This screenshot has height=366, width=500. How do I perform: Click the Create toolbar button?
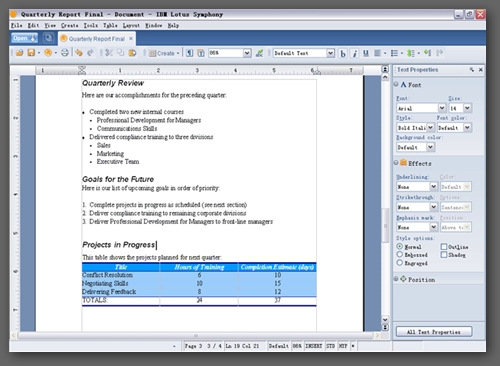click(x=164, y=53)
